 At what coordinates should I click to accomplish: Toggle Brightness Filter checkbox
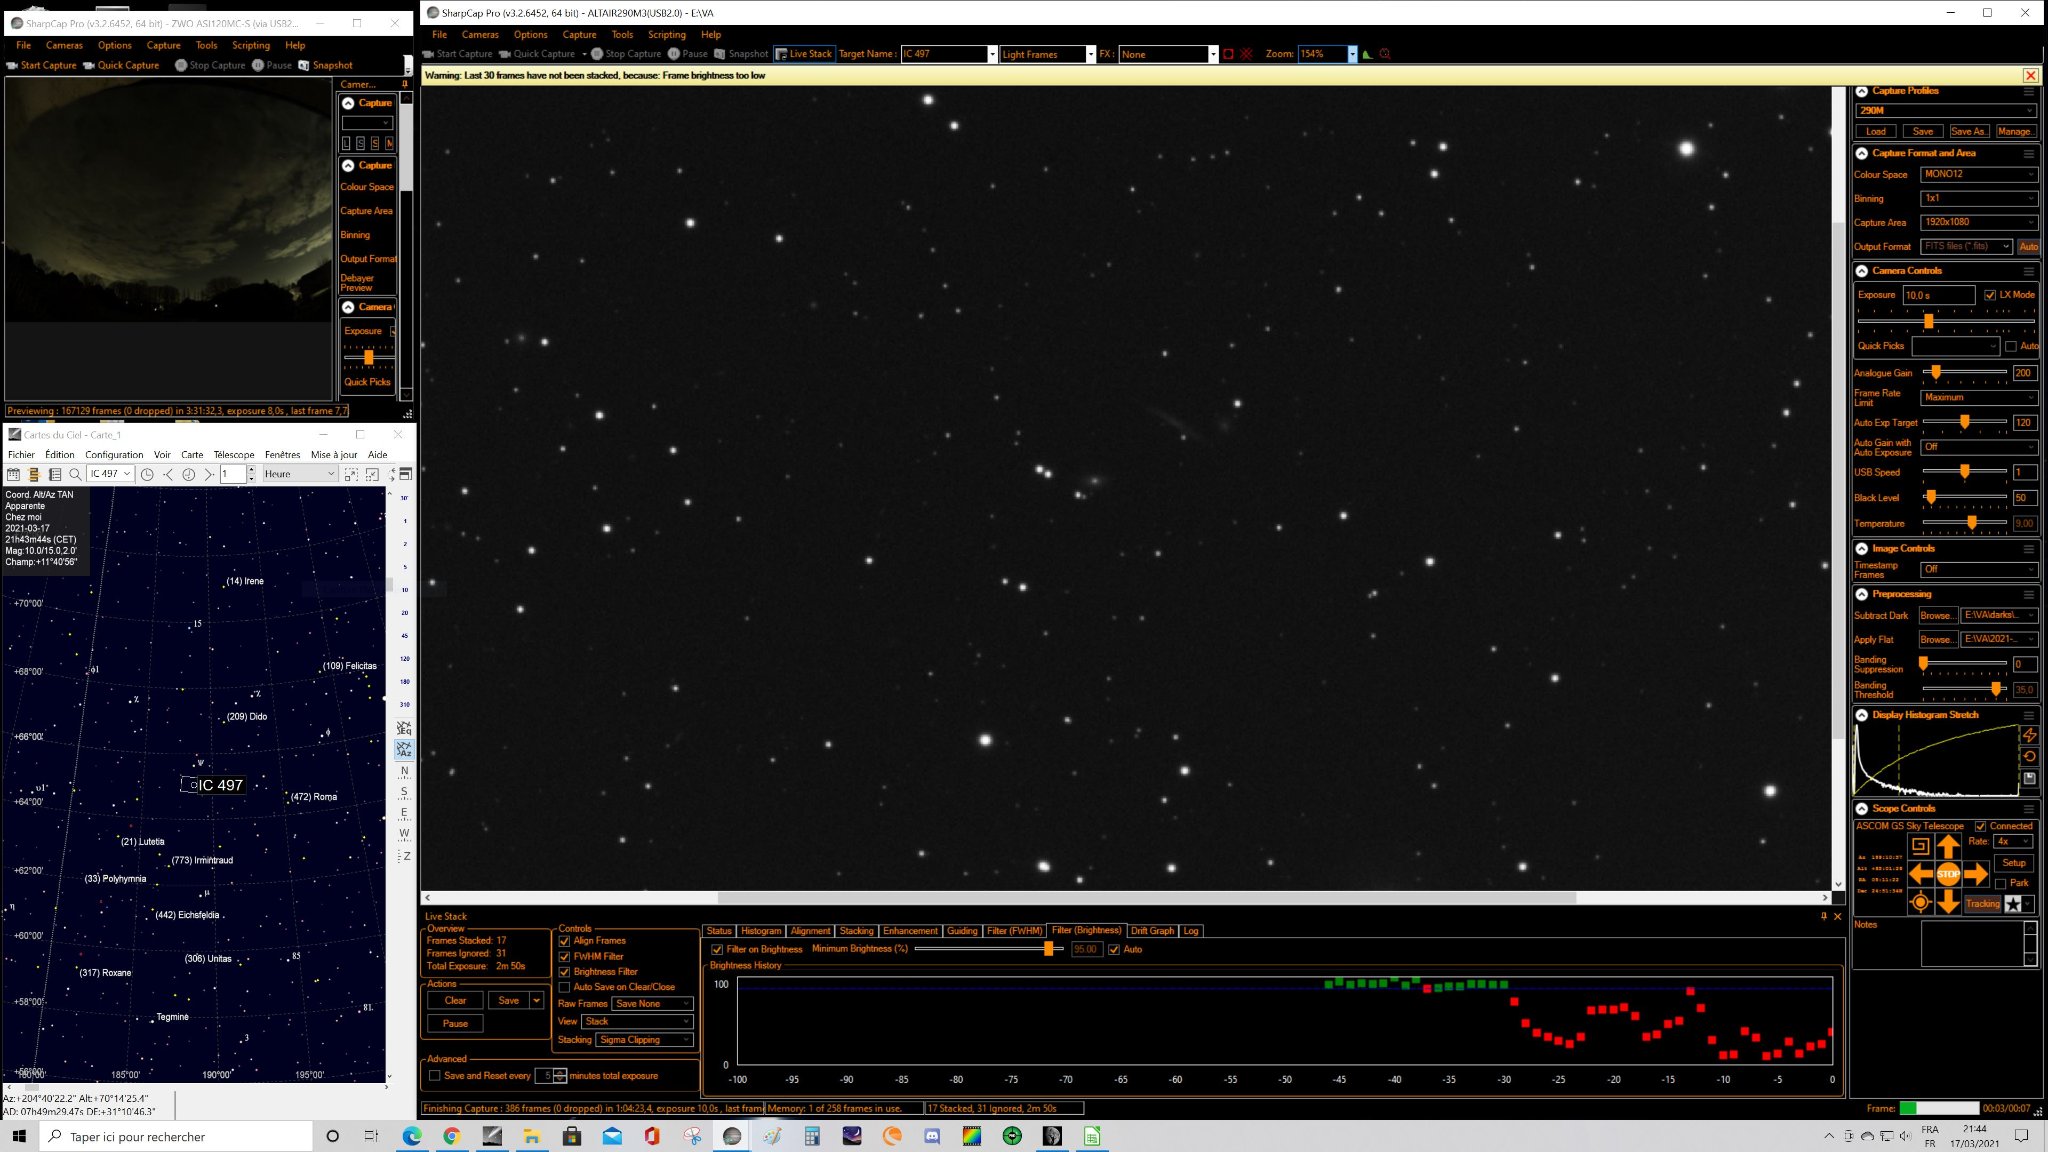564,972
